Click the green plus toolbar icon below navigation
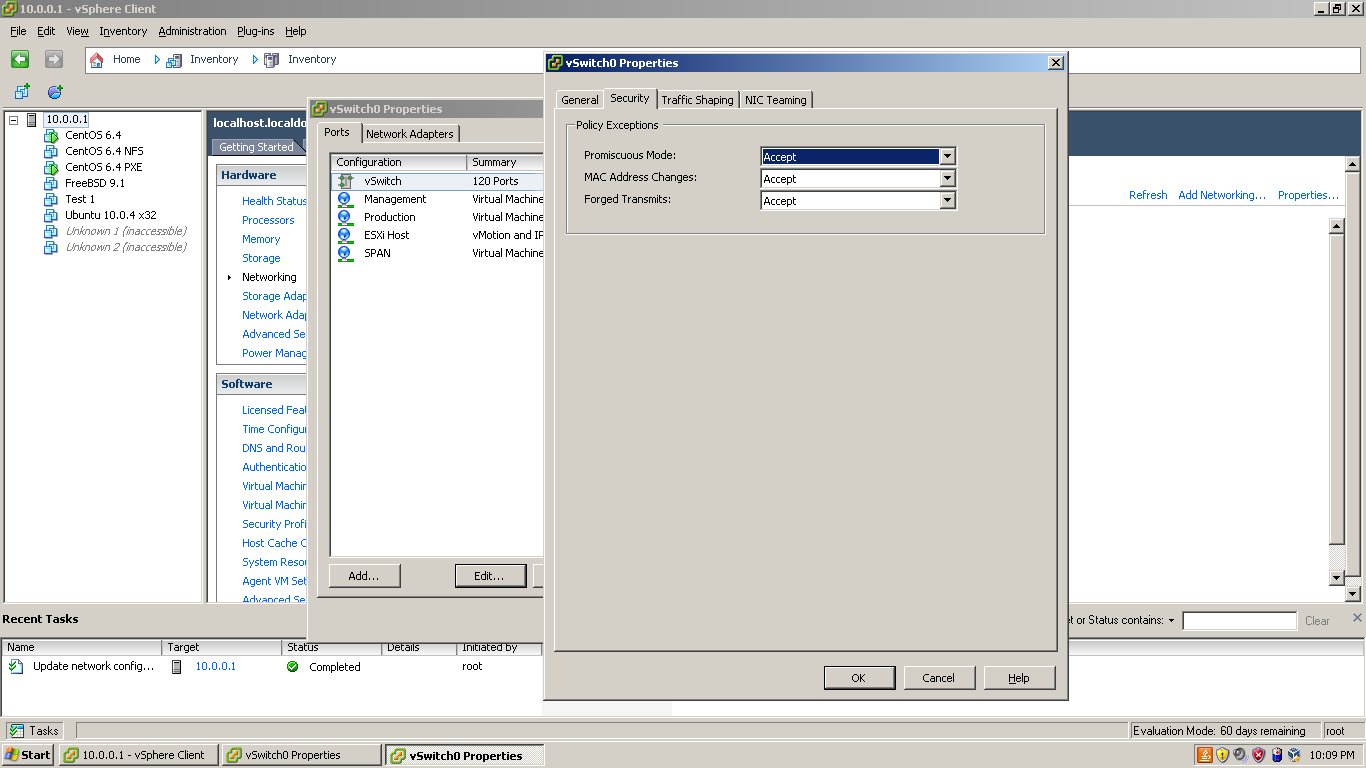Screen dimensions: 1366x768 click(21, 91)
